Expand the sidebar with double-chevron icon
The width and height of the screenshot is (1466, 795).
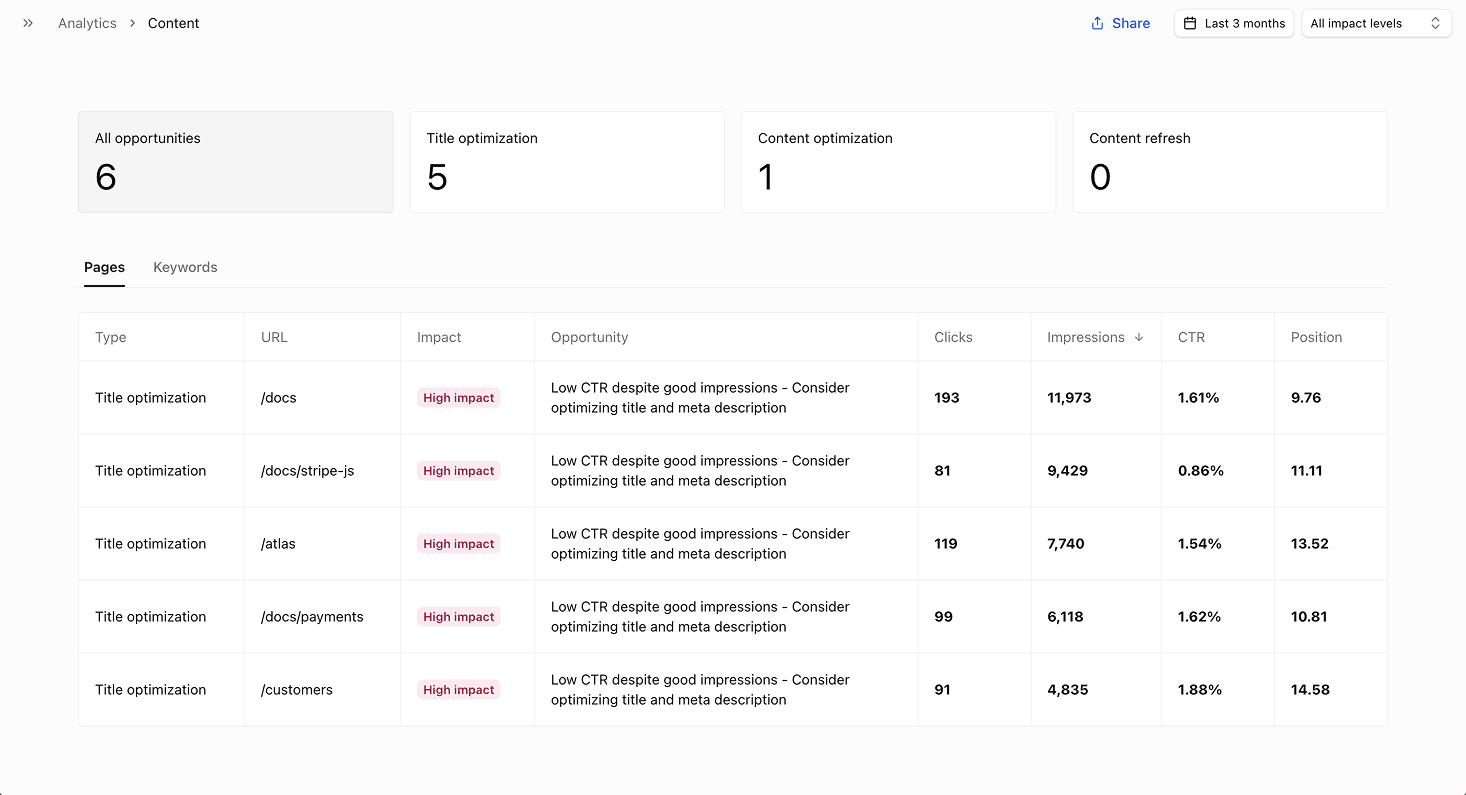tap(28, 23)
